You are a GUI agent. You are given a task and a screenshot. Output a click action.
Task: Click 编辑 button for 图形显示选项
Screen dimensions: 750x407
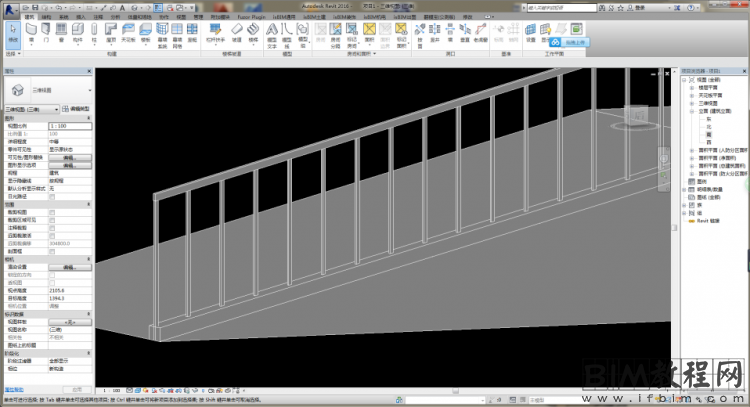[70, 165]
